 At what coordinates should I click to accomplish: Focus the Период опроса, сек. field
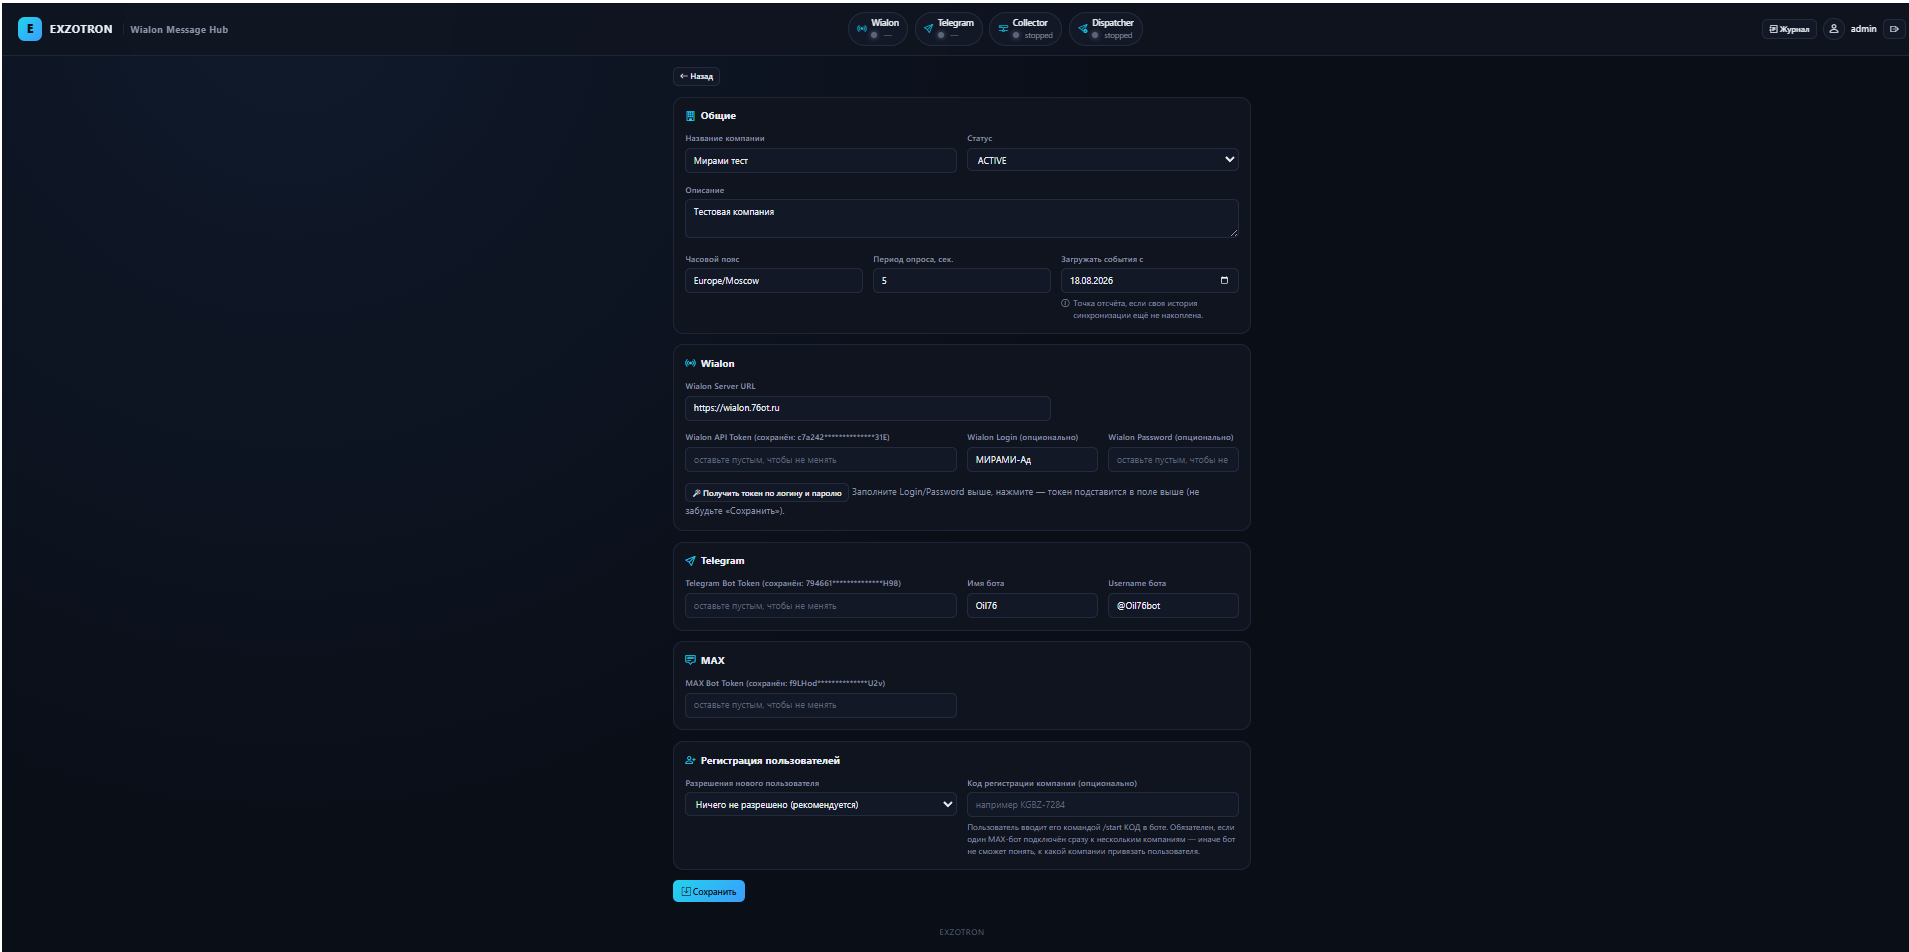point(961,281)
